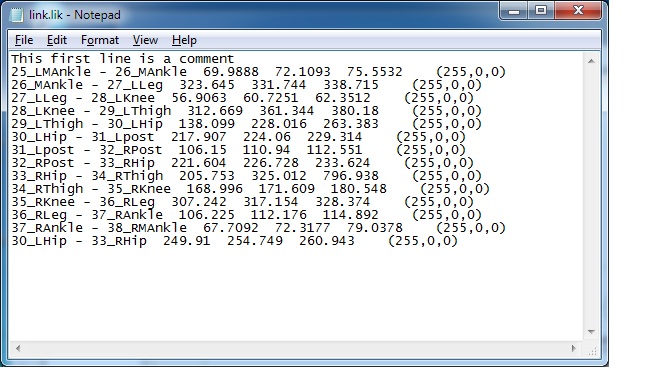Click the text 'This first line is a comment'
Screen dimensions: 652x384
123,59
